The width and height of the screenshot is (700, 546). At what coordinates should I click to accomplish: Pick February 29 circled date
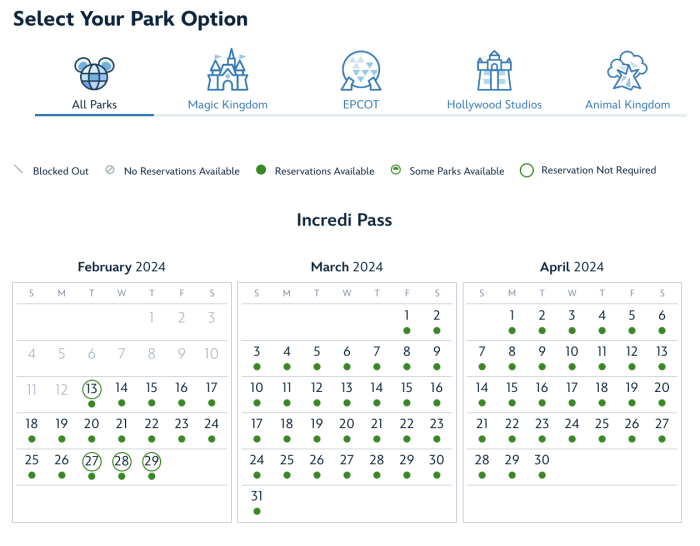coord(152,460)
